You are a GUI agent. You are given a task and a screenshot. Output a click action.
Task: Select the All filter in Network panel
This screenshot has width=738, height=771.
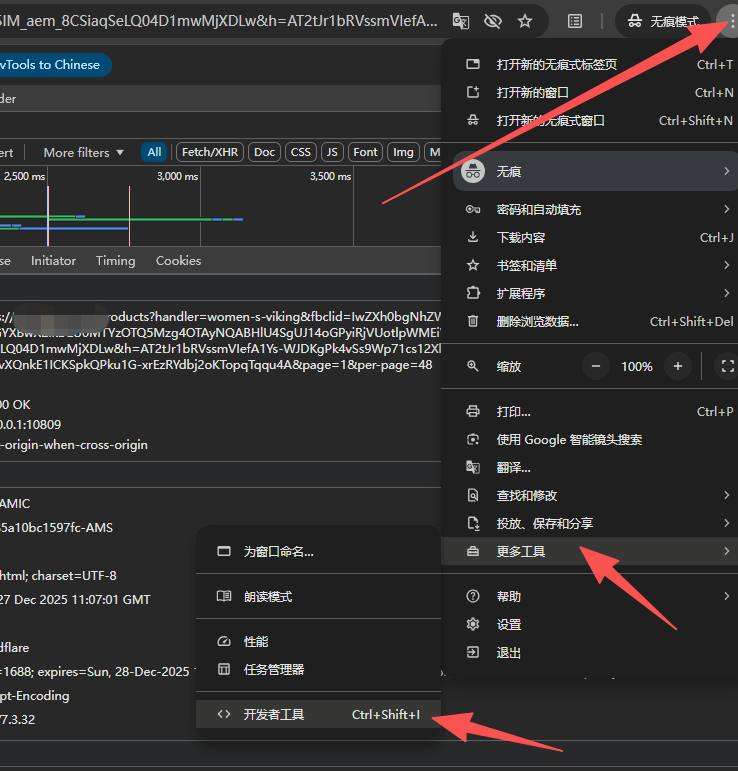154,152
